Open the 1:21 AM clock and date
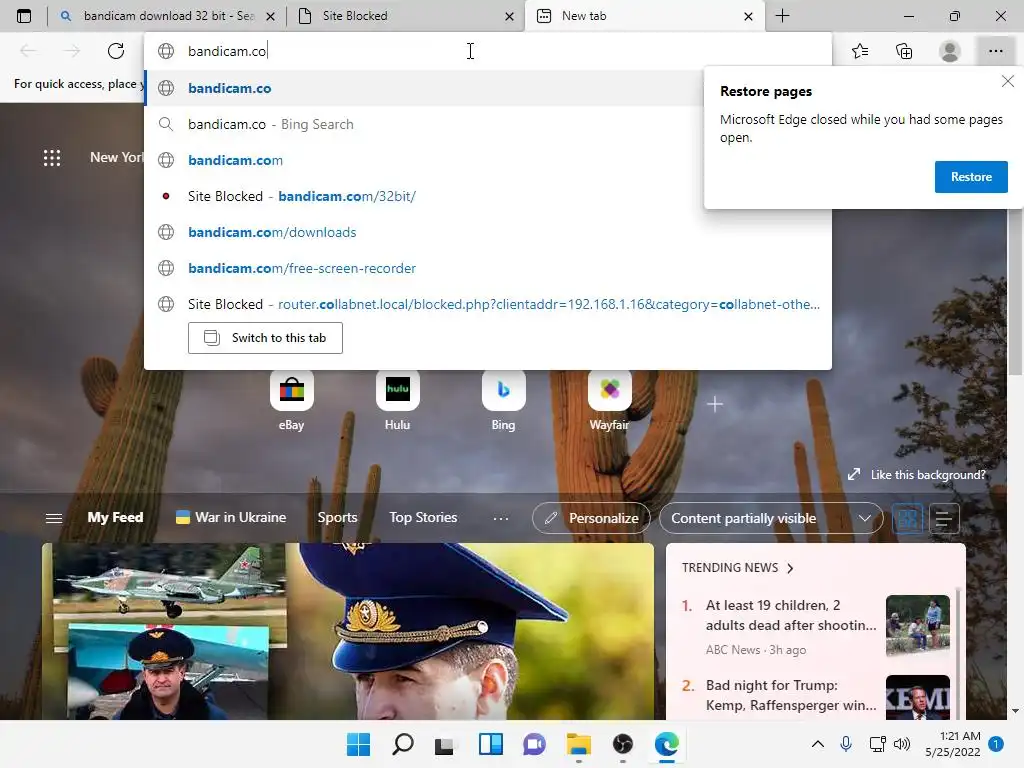The height and width of the screenshot is (768, 1024). click(953, 744)
